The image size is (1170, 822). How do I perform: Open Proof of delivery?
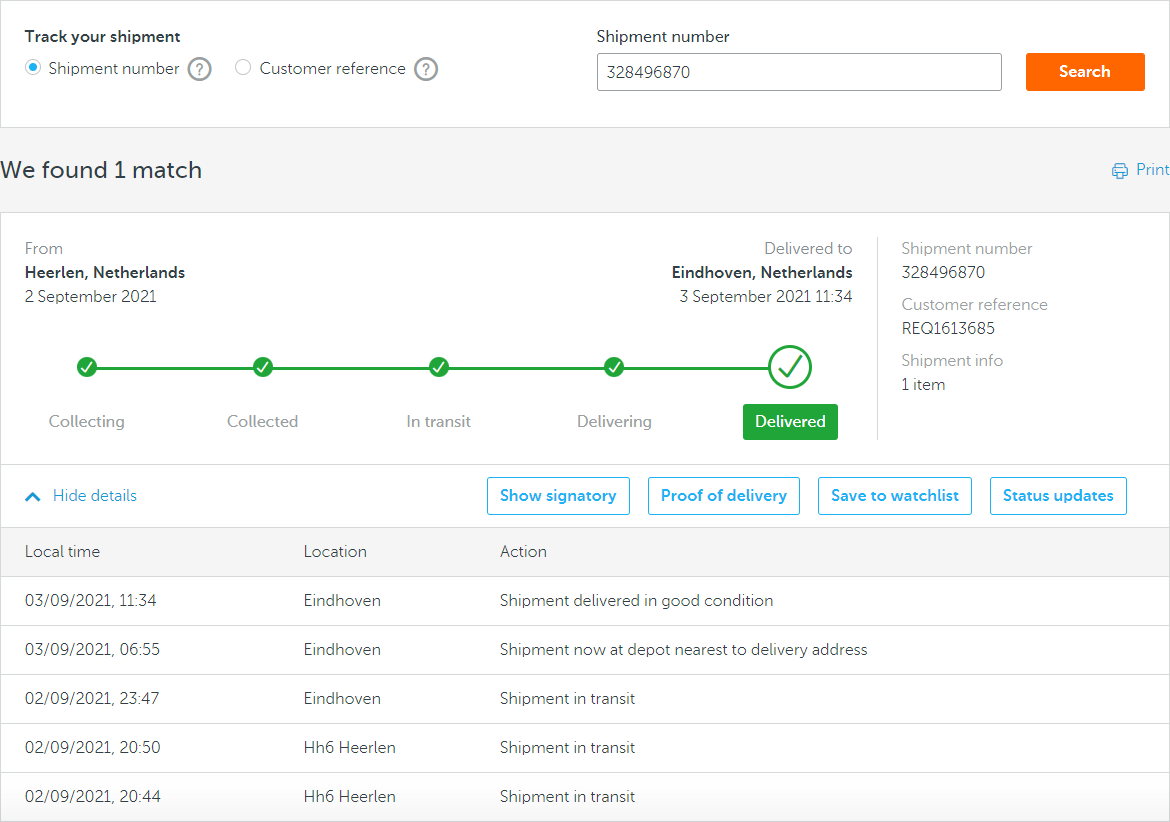point(723,496)
